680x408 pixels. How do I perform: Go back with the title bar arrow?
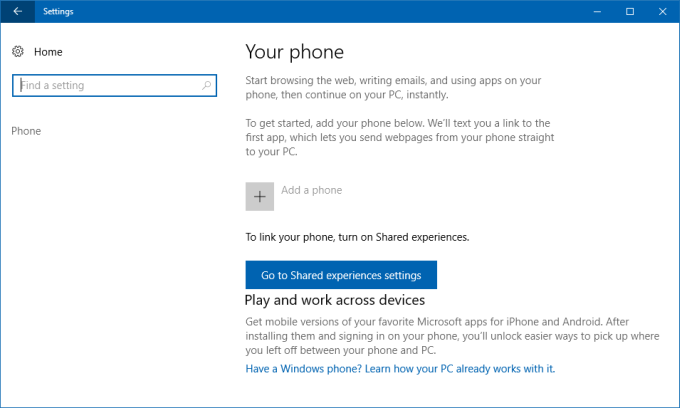click(x=17, y=11)
